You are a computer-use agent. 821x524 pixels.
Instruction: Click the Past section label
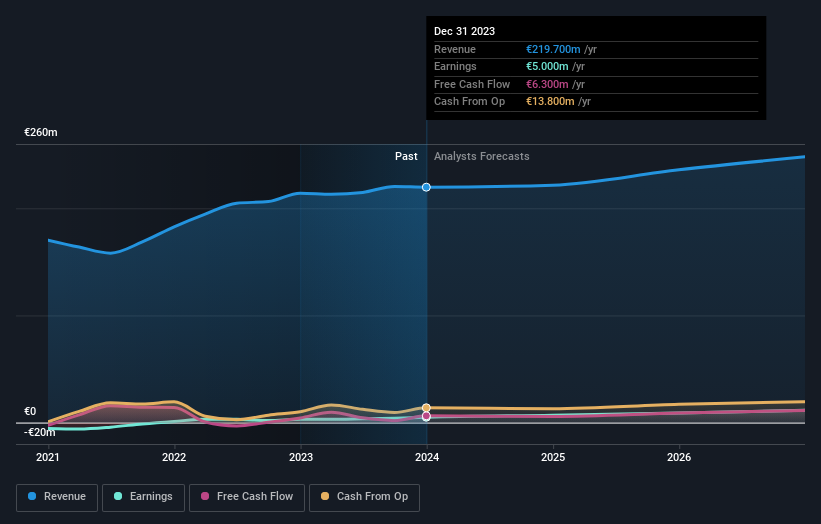point(406,157)
